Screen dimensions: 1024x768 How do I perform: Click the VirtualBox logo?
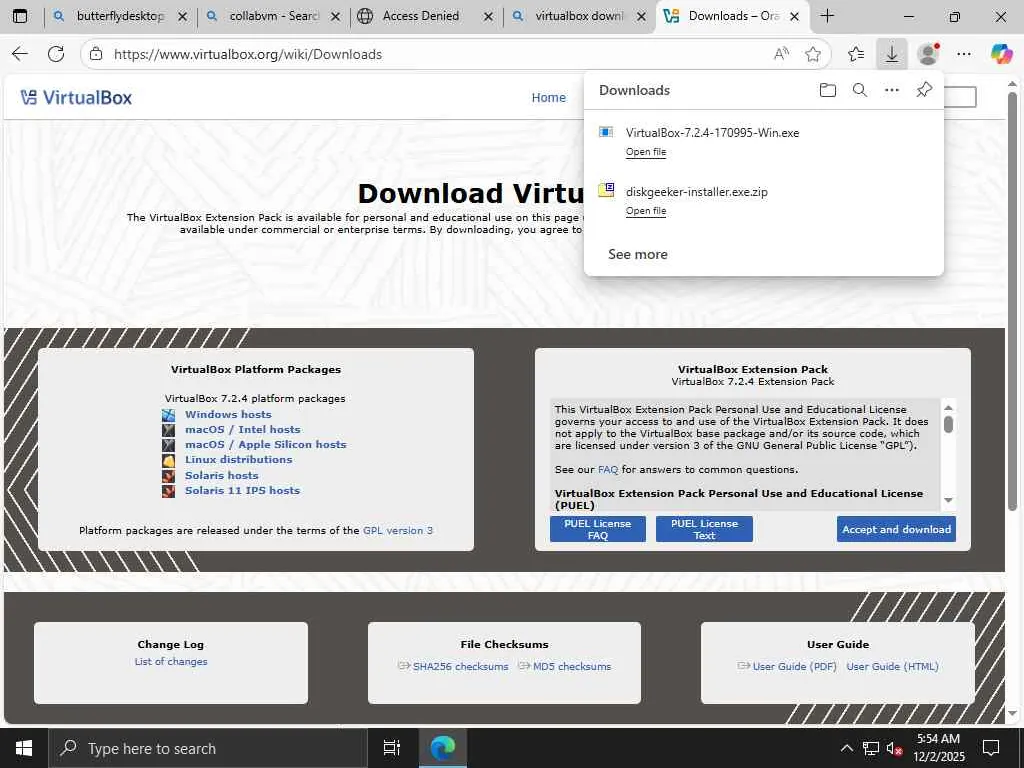(x=76, y=97)
